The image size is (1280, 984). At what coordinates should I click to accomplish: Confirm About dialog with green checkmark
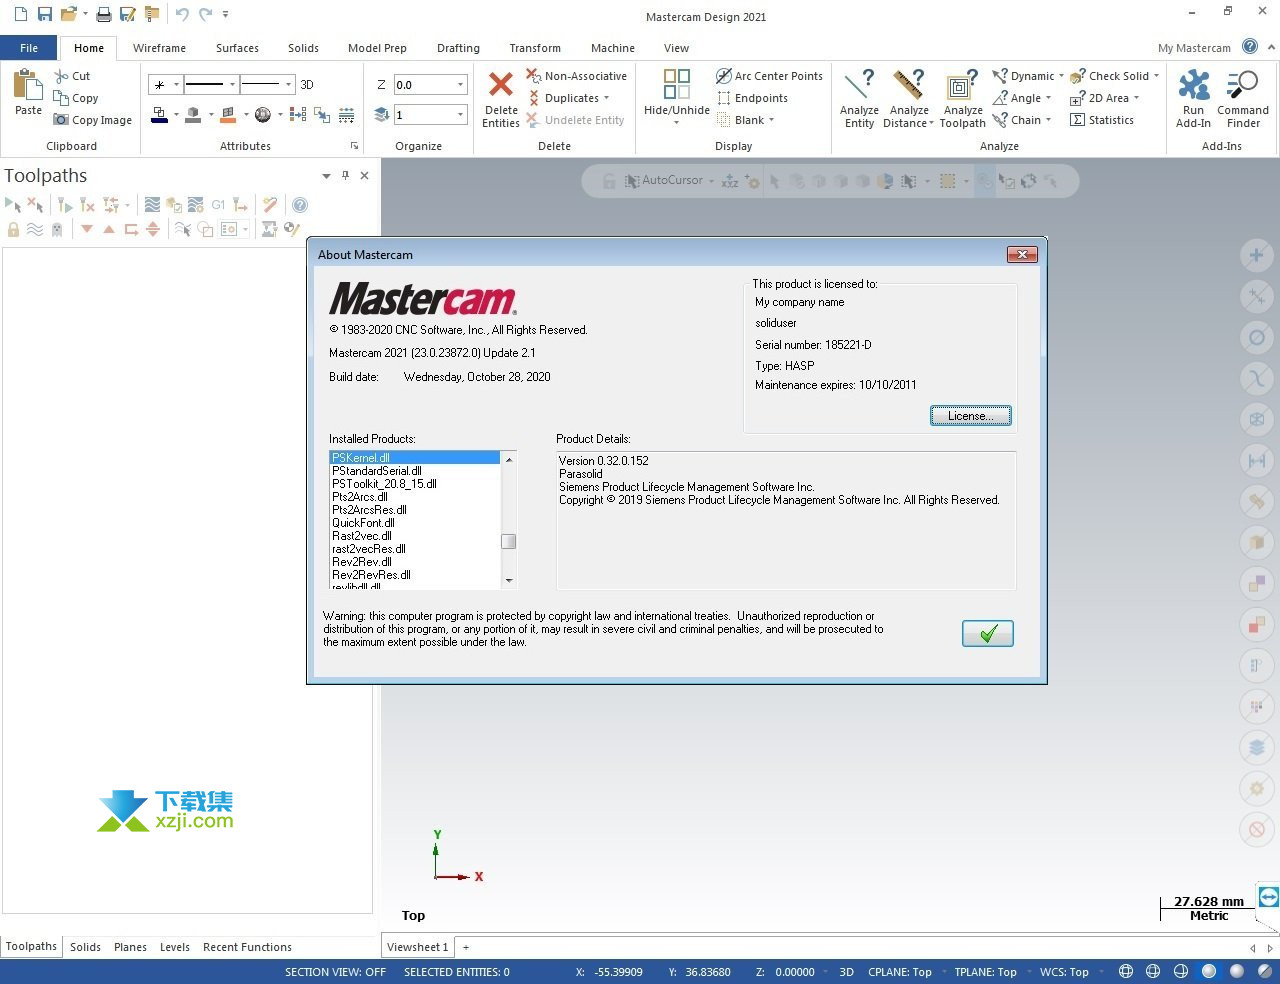pos(988,633)
